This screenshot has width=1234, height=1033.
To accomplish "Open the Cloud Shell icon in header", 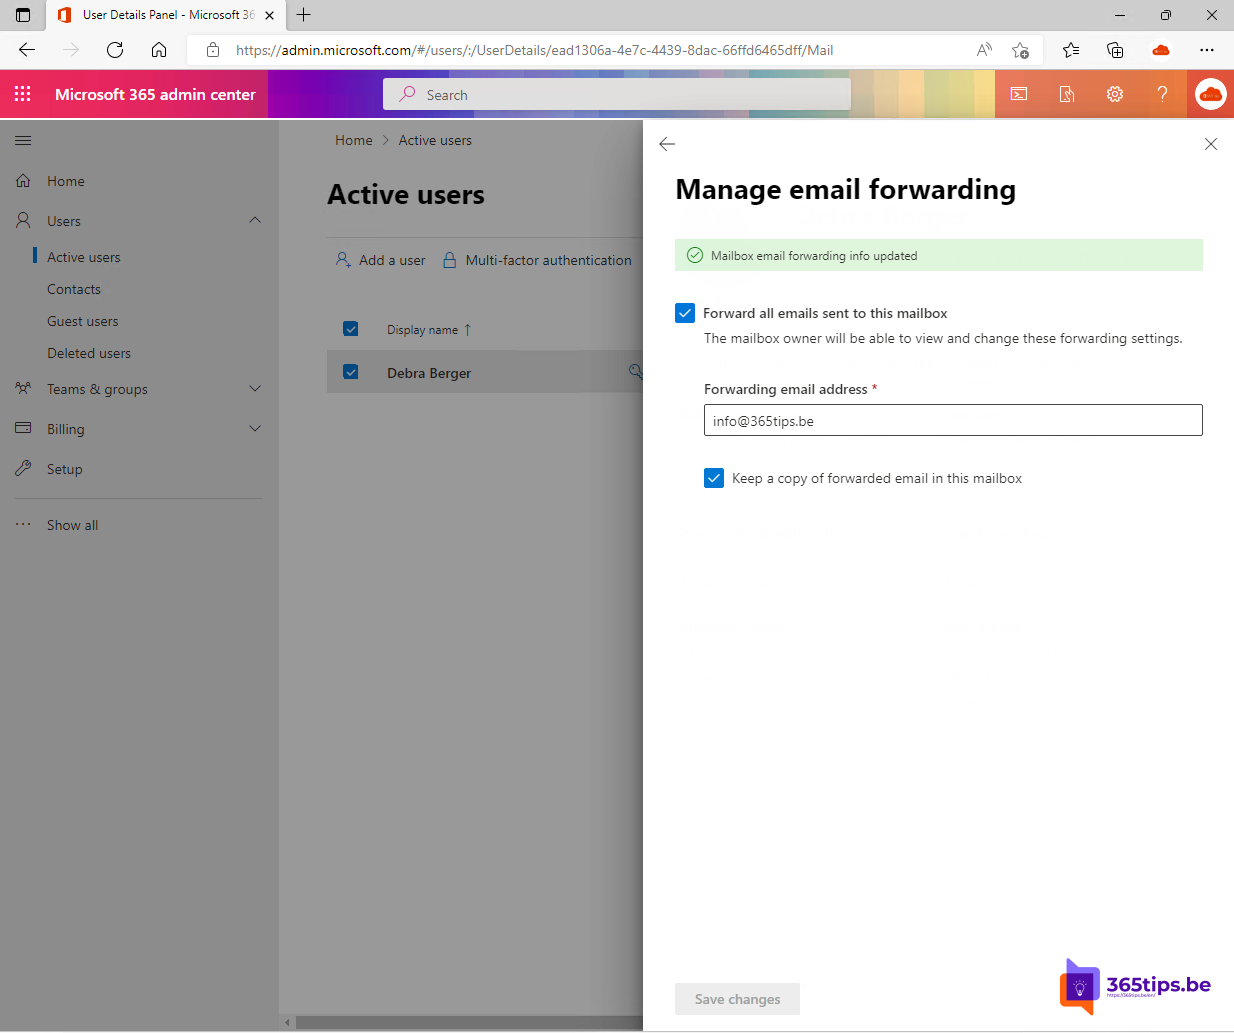I will pos(1019,94).
